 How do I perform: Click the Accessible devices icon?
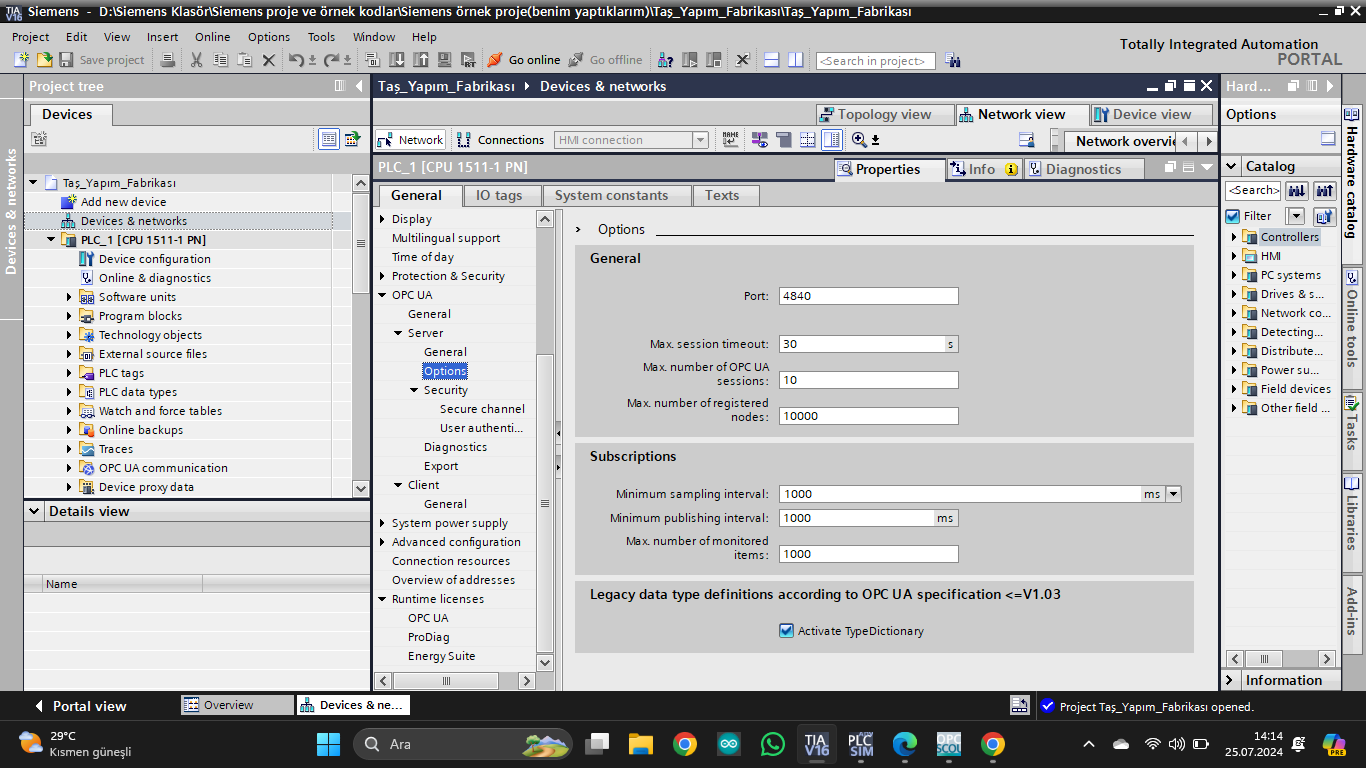click(x=665, y=60)
